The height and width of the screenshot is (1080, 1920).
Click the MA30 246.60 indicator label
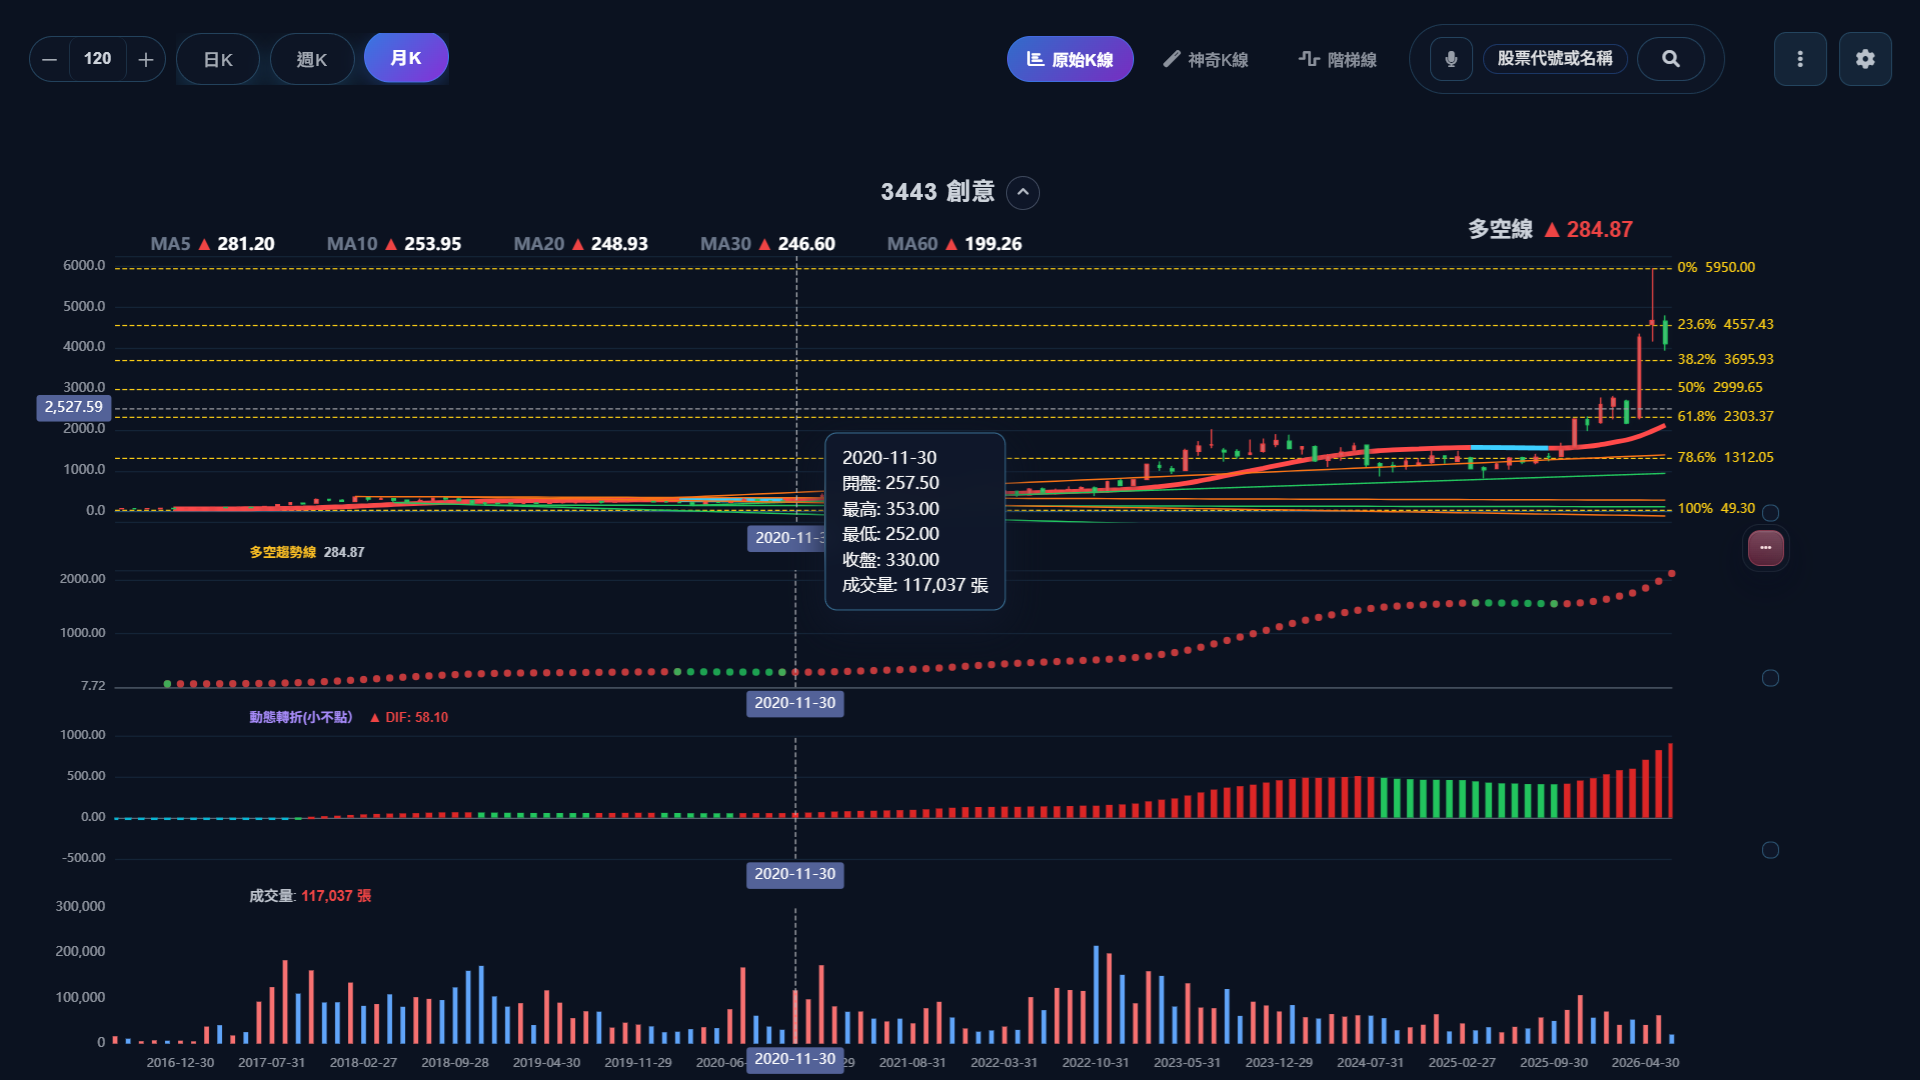tap(768, 244)
